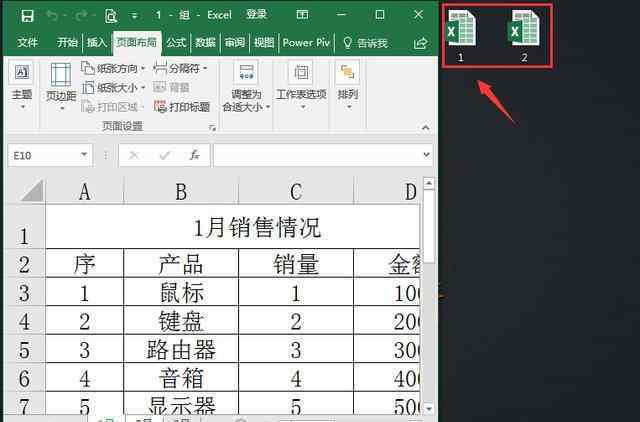Open the Name Box dropdown arrow
The height and width of the screenshot is (422, 640).
coord(85,155)
